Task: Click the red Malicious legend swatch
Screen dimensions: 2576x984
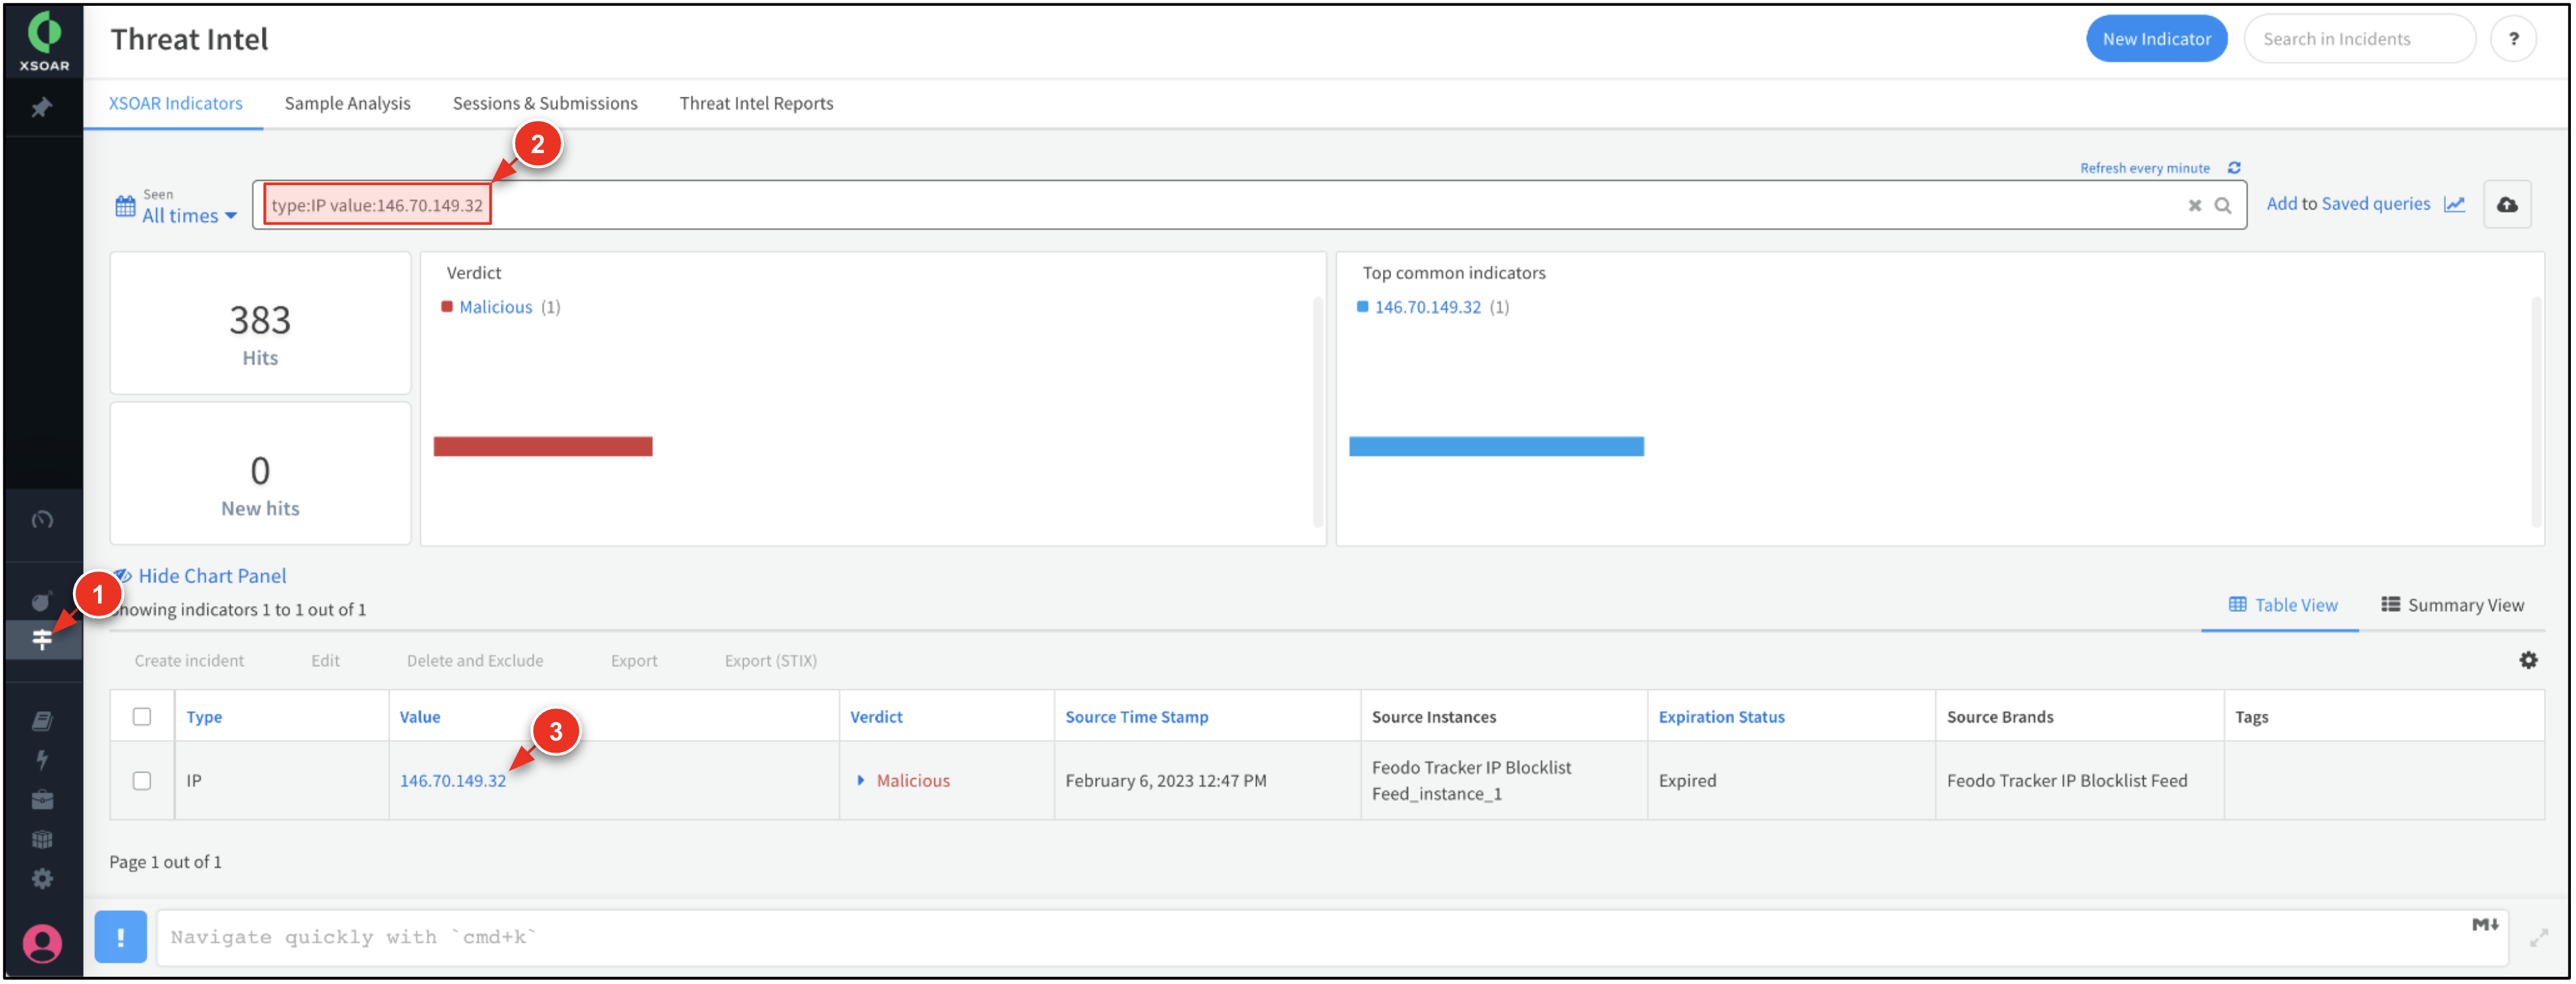Action: tap(447, 307)
